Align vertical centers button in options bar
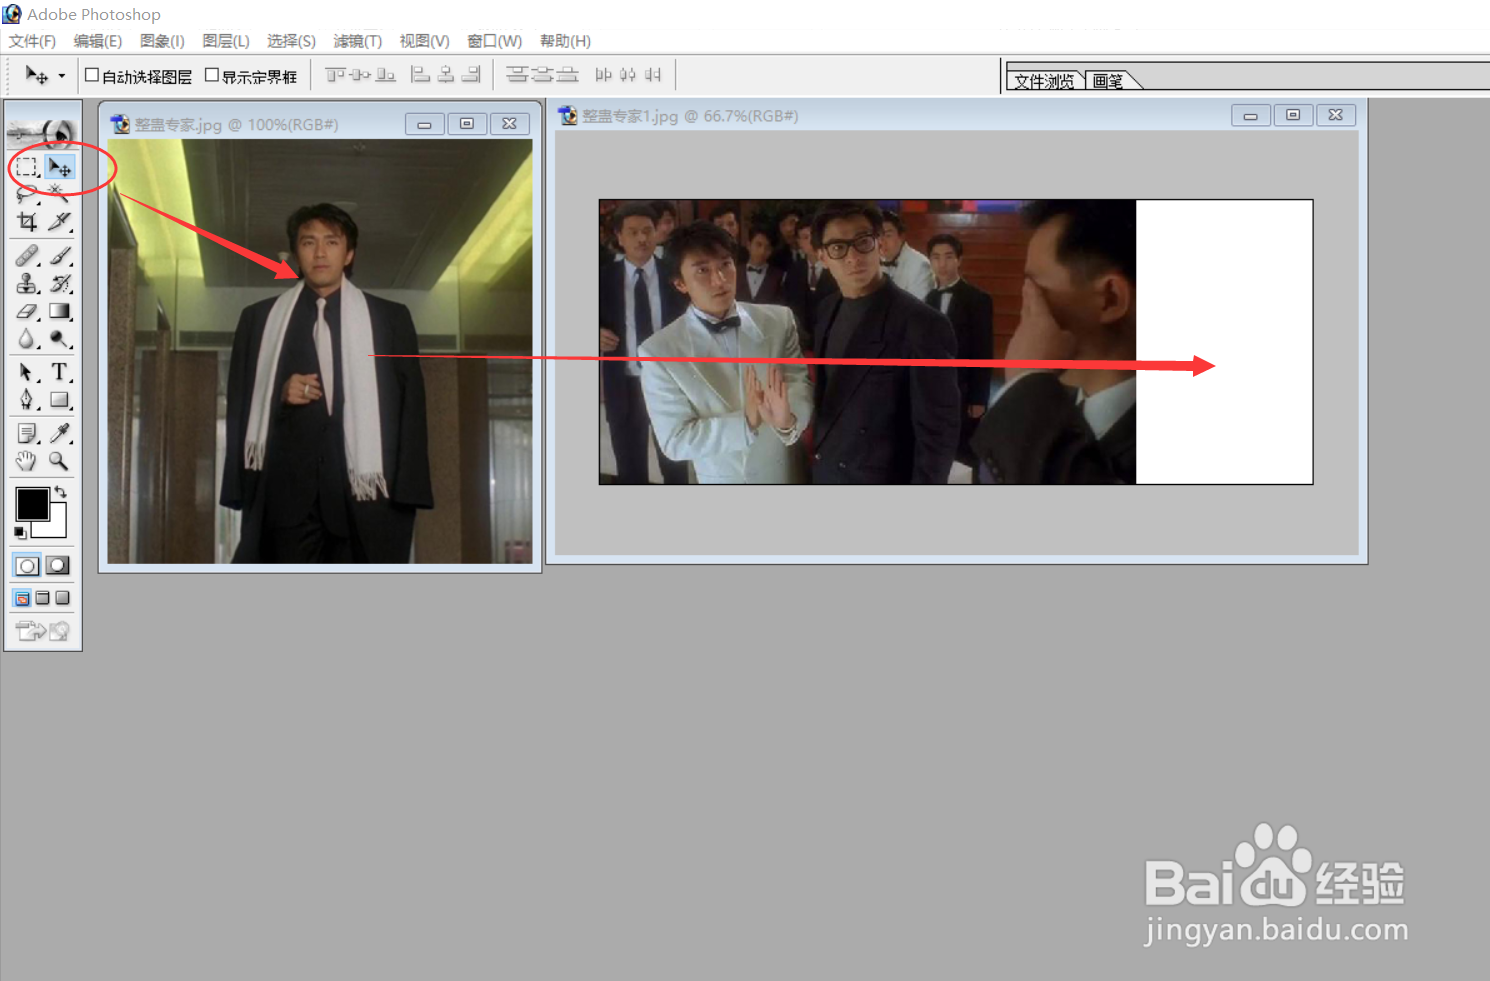The width and height of the screenshot is (1490, 981). coord(360,75)
